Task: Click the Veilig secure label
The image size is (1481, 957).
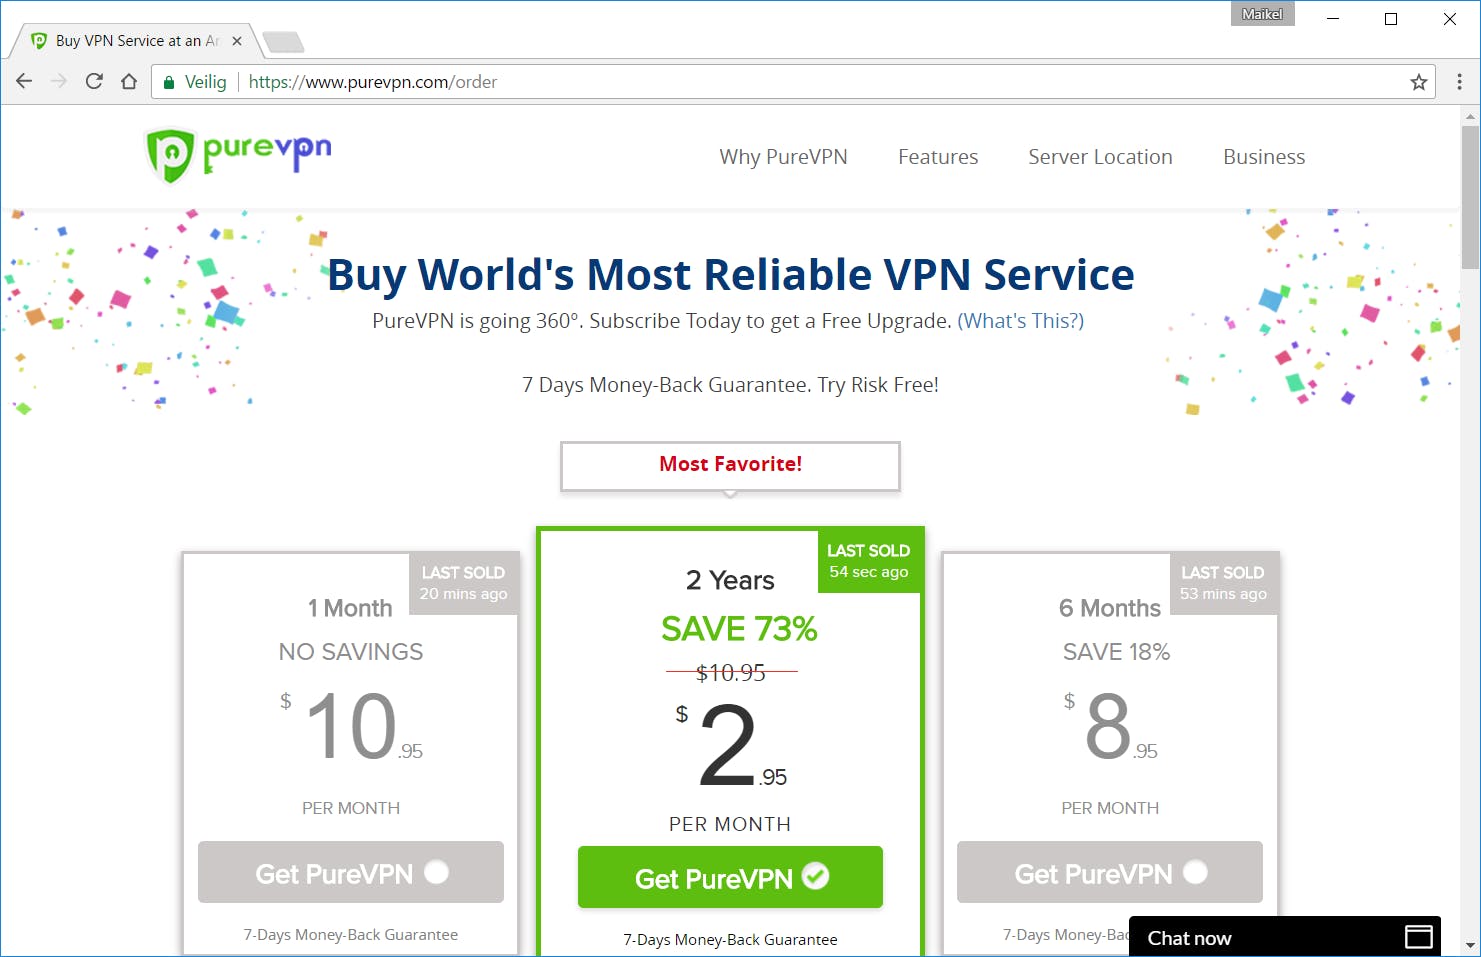Action: (205, 82)
